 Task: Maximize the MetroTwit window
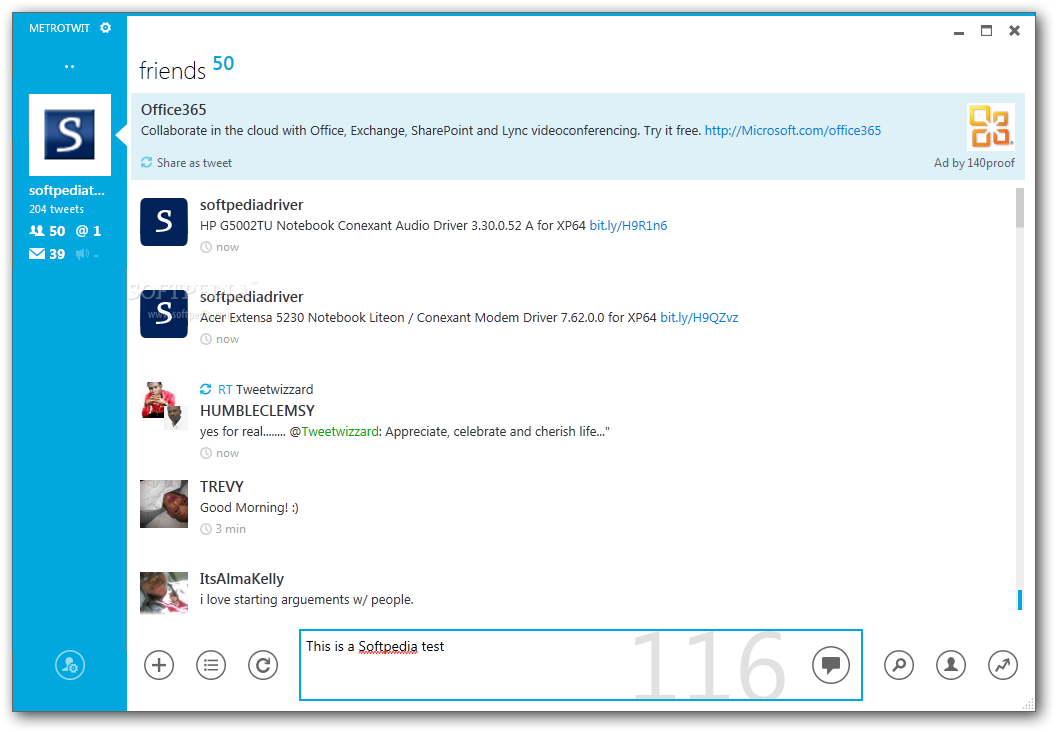[986, 30]
